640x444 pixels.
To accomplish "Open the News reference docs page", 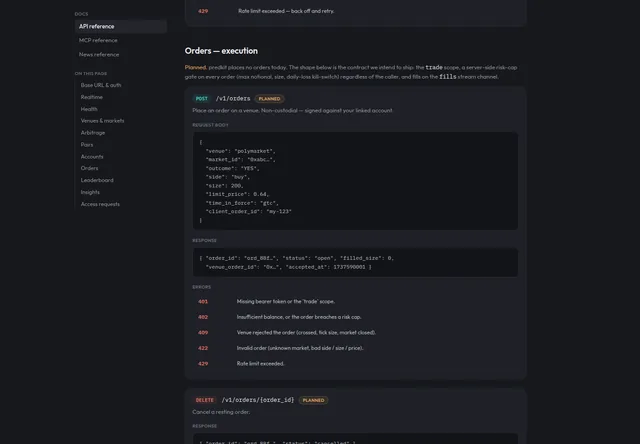I will point(99,55).
